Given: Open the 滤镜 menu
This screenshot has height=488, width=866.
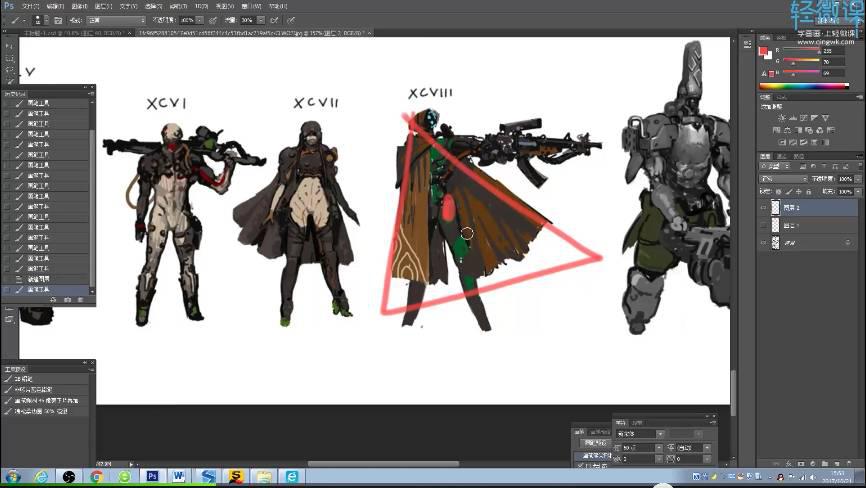Looking at the screenshot, I should [178, 6].
